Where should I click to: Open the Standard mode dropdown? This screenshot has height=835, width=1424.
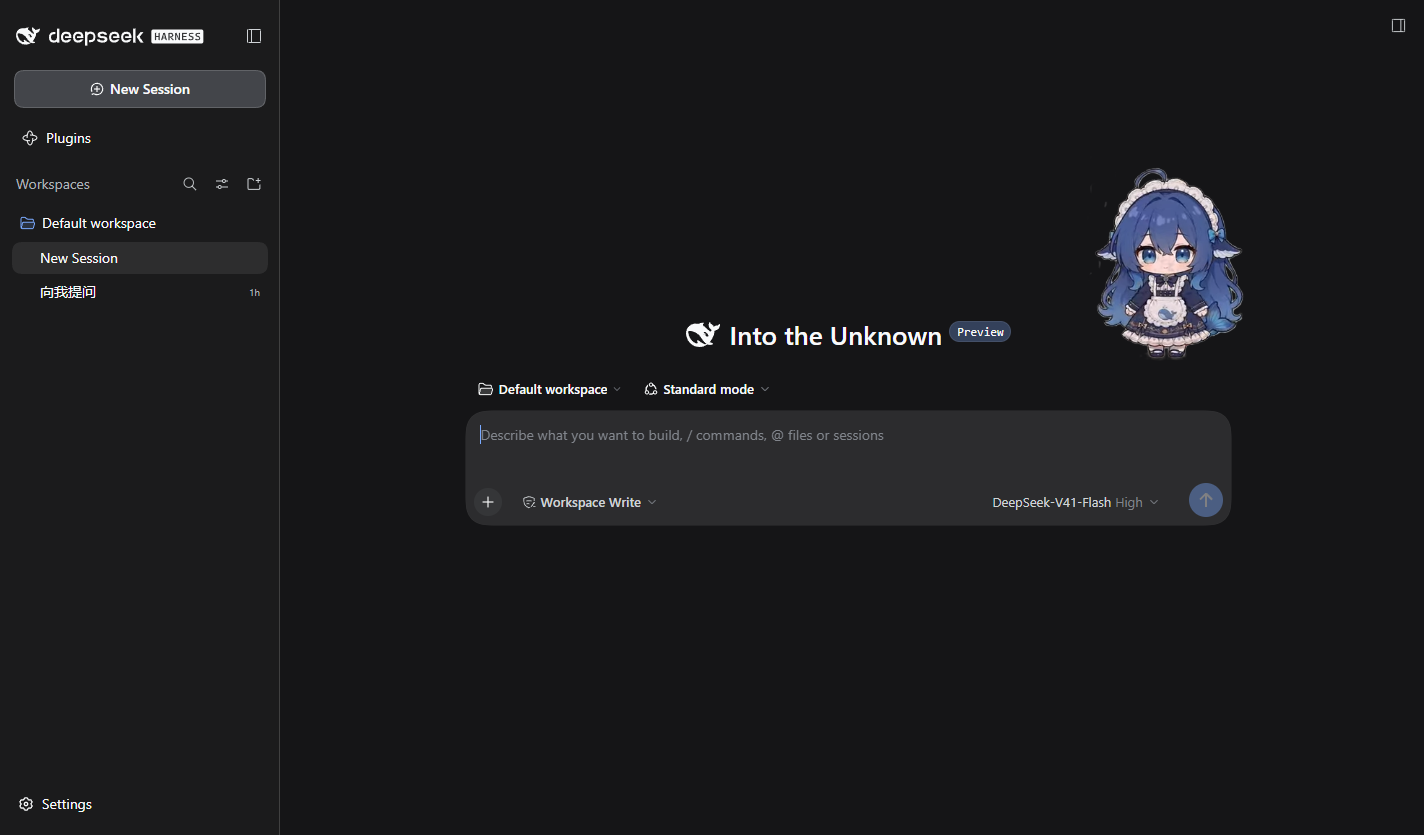click(707, 389)
